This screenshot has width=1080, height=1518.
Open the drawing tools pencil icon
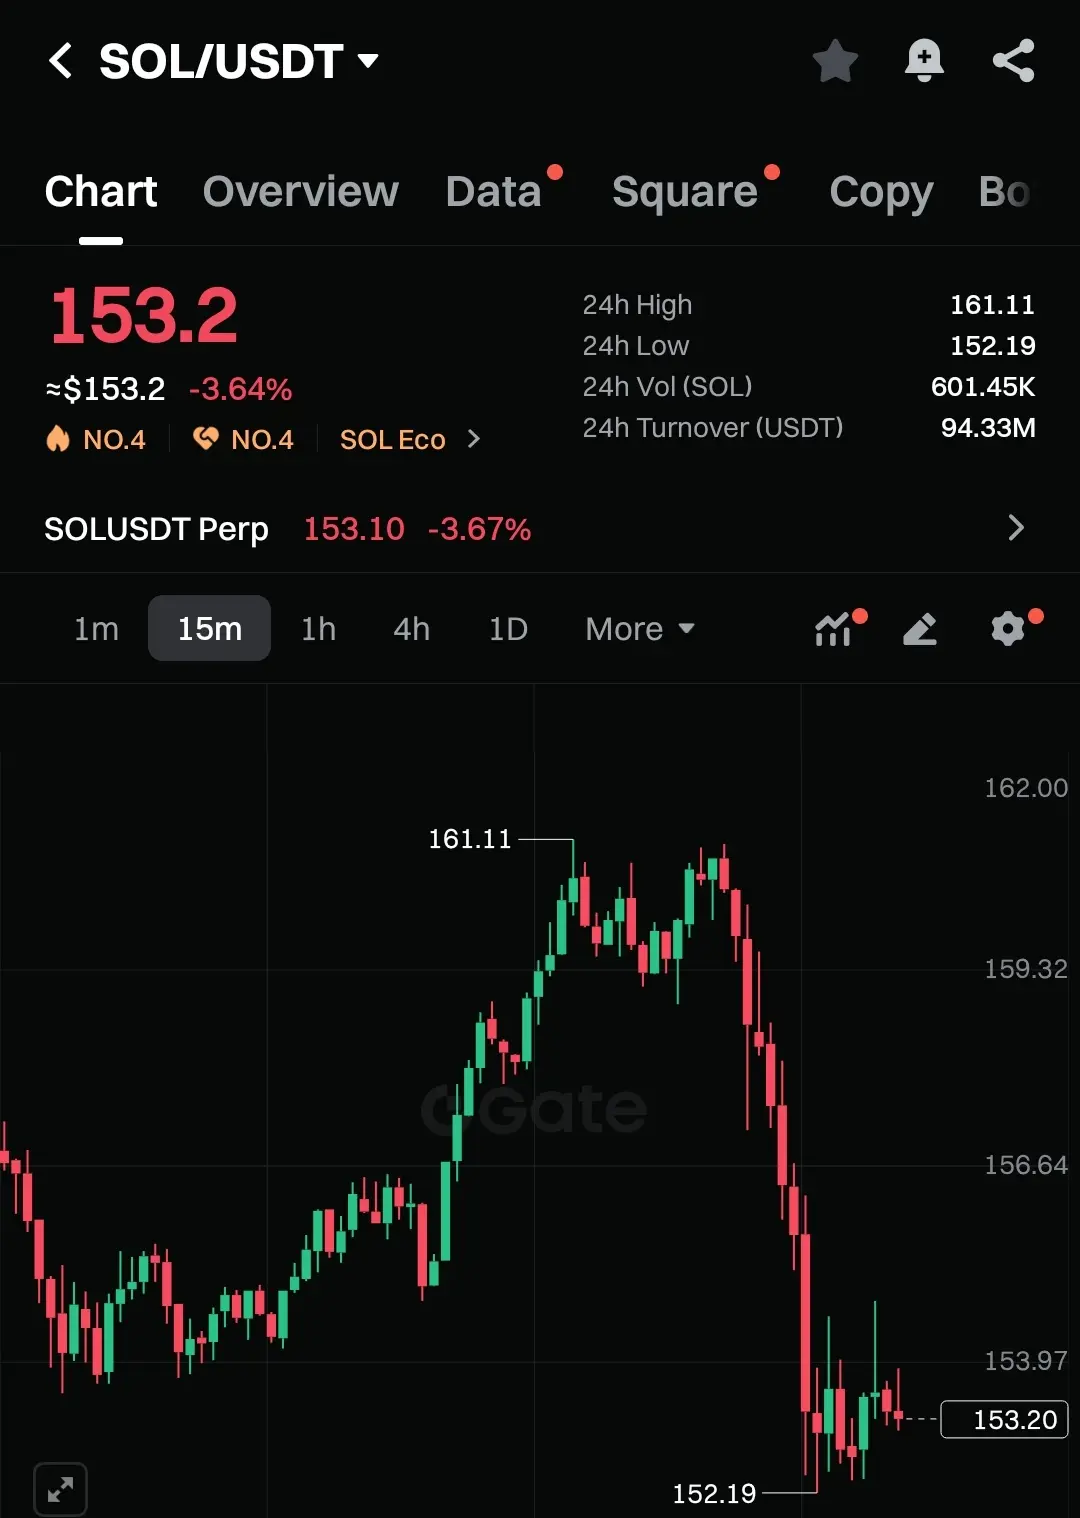(x=920, y=628)
